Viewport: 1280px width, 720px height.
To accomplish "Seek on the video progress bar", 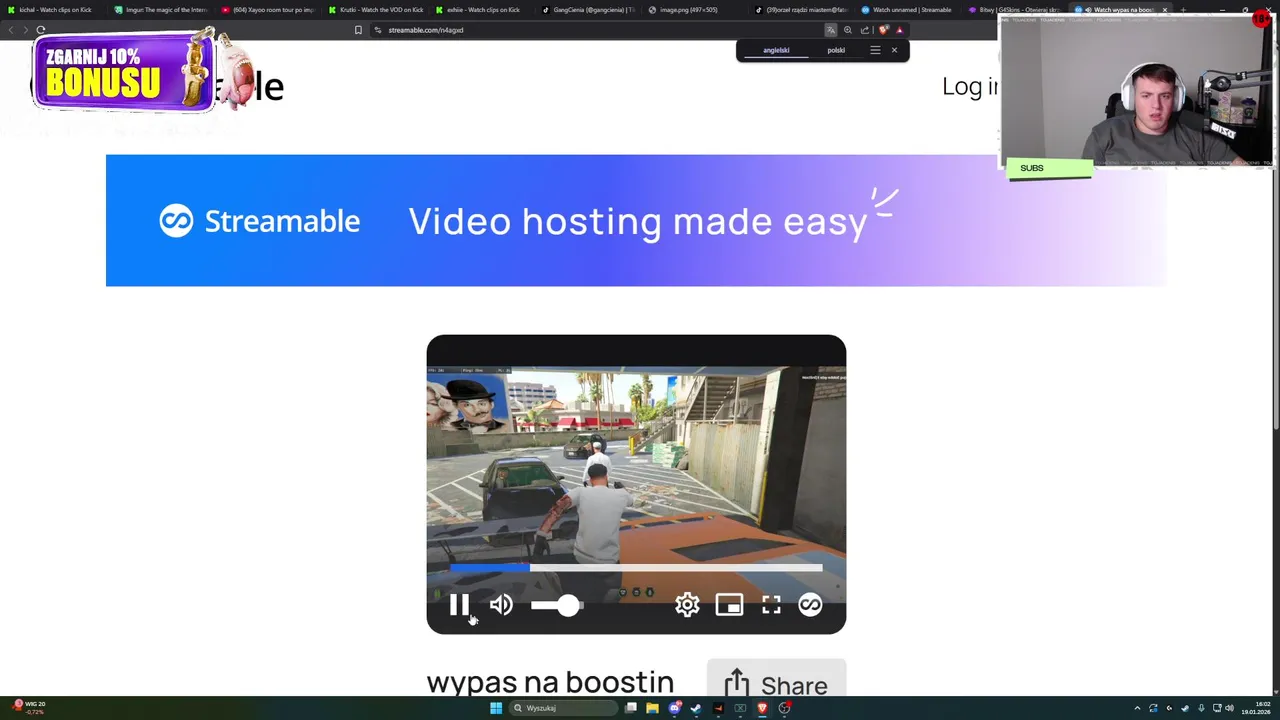I will (x=636, y=567).
